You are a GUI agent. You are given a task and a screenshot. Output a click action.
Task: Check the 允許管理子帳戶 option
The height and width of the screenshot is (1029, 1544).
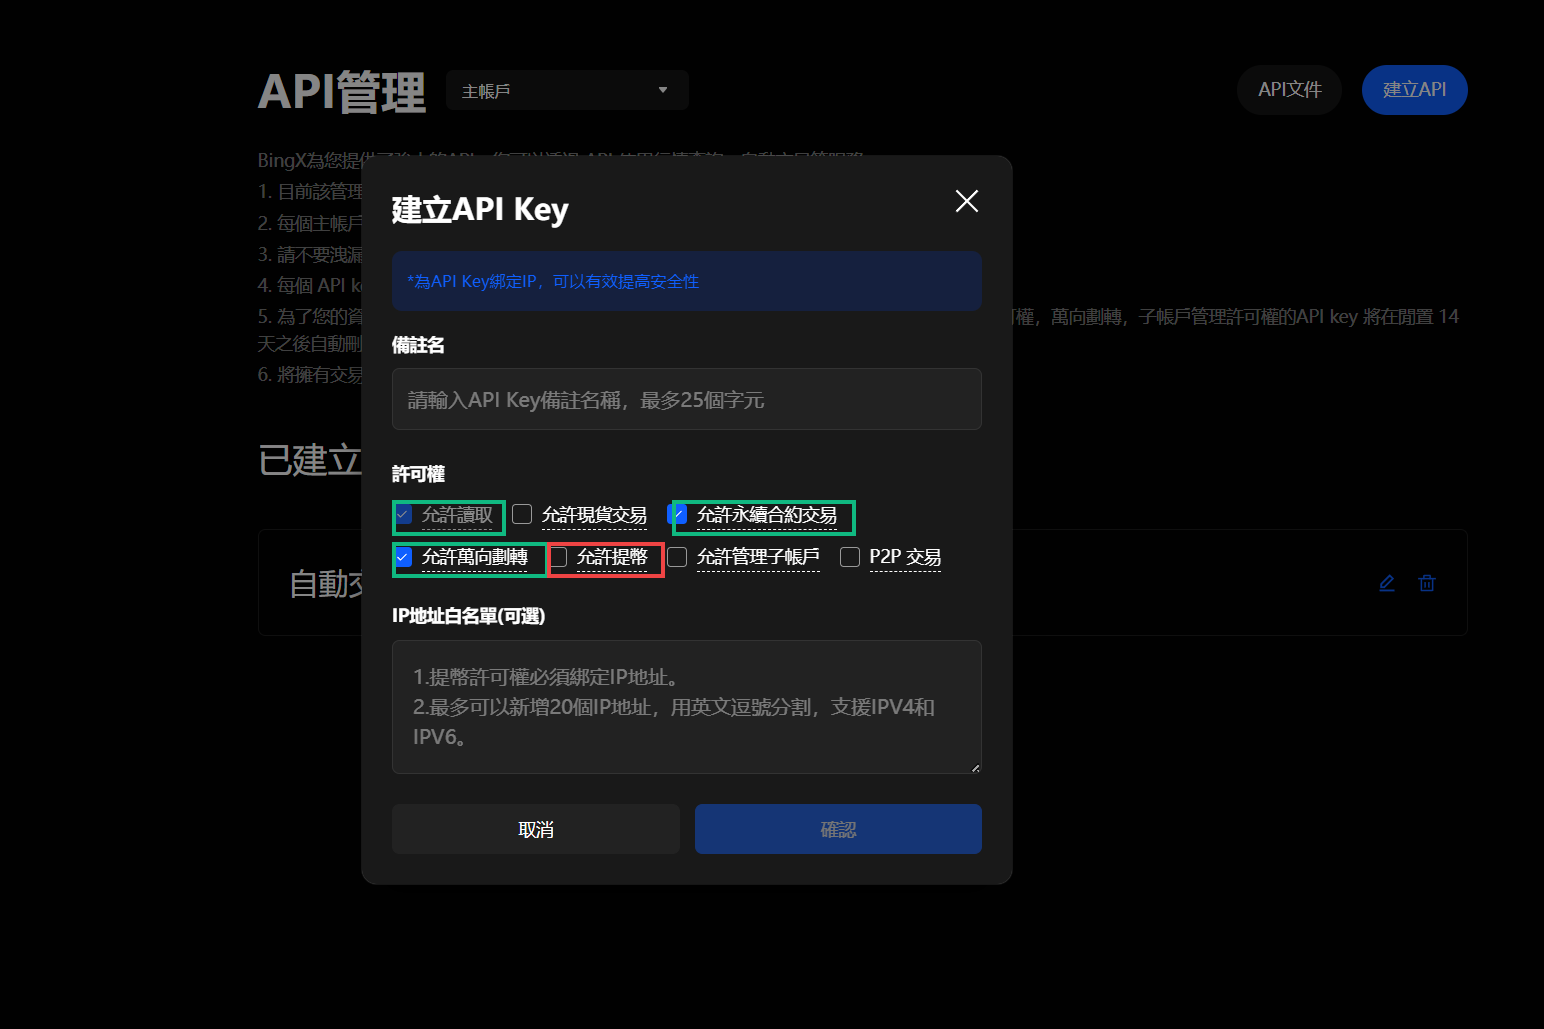[x=678, y=557]
